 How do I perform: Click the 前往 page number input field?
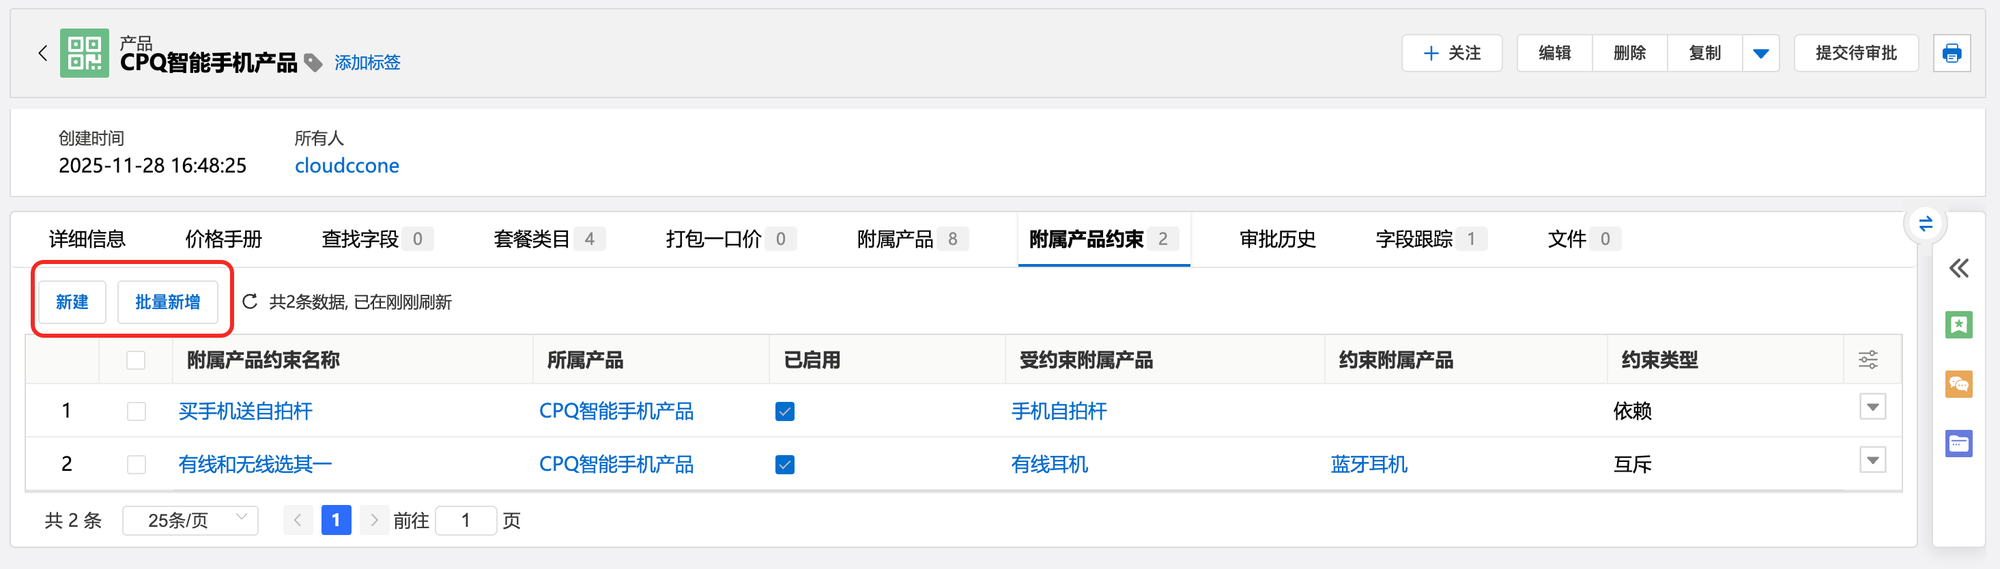pyautogui.click(x=466, y=520)
